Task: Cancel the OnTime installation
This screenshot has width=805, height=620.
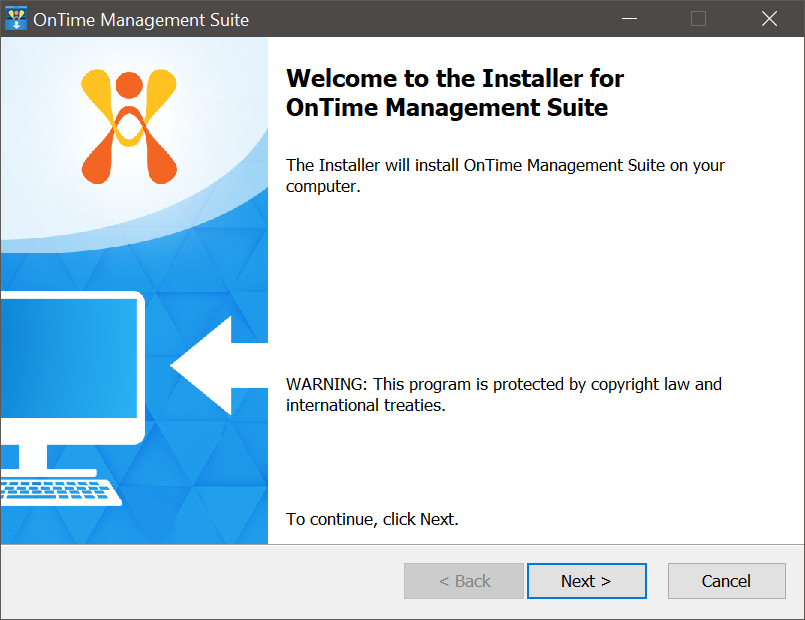Action: coord(726,581)
